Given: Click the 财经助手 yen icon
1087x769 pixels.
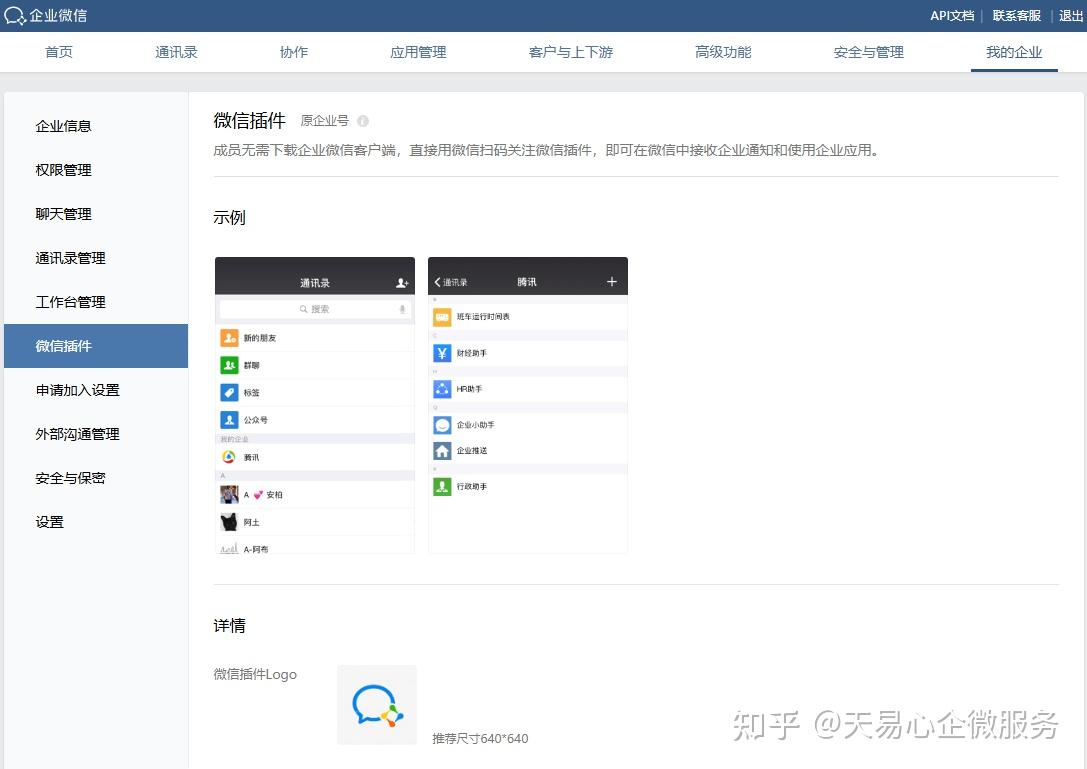Looking at the screenshot, I should (x=442, y=353).
